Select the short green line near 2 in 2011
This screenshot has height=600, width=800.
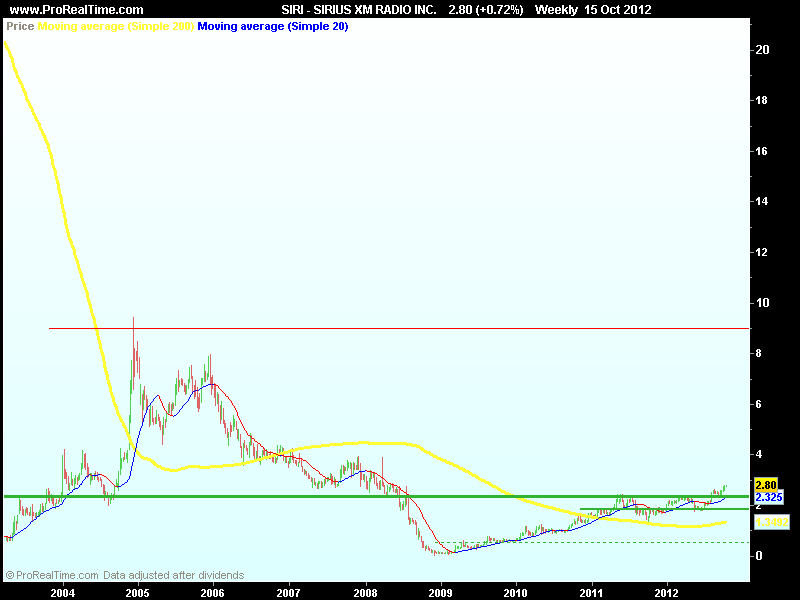(664, 509)
